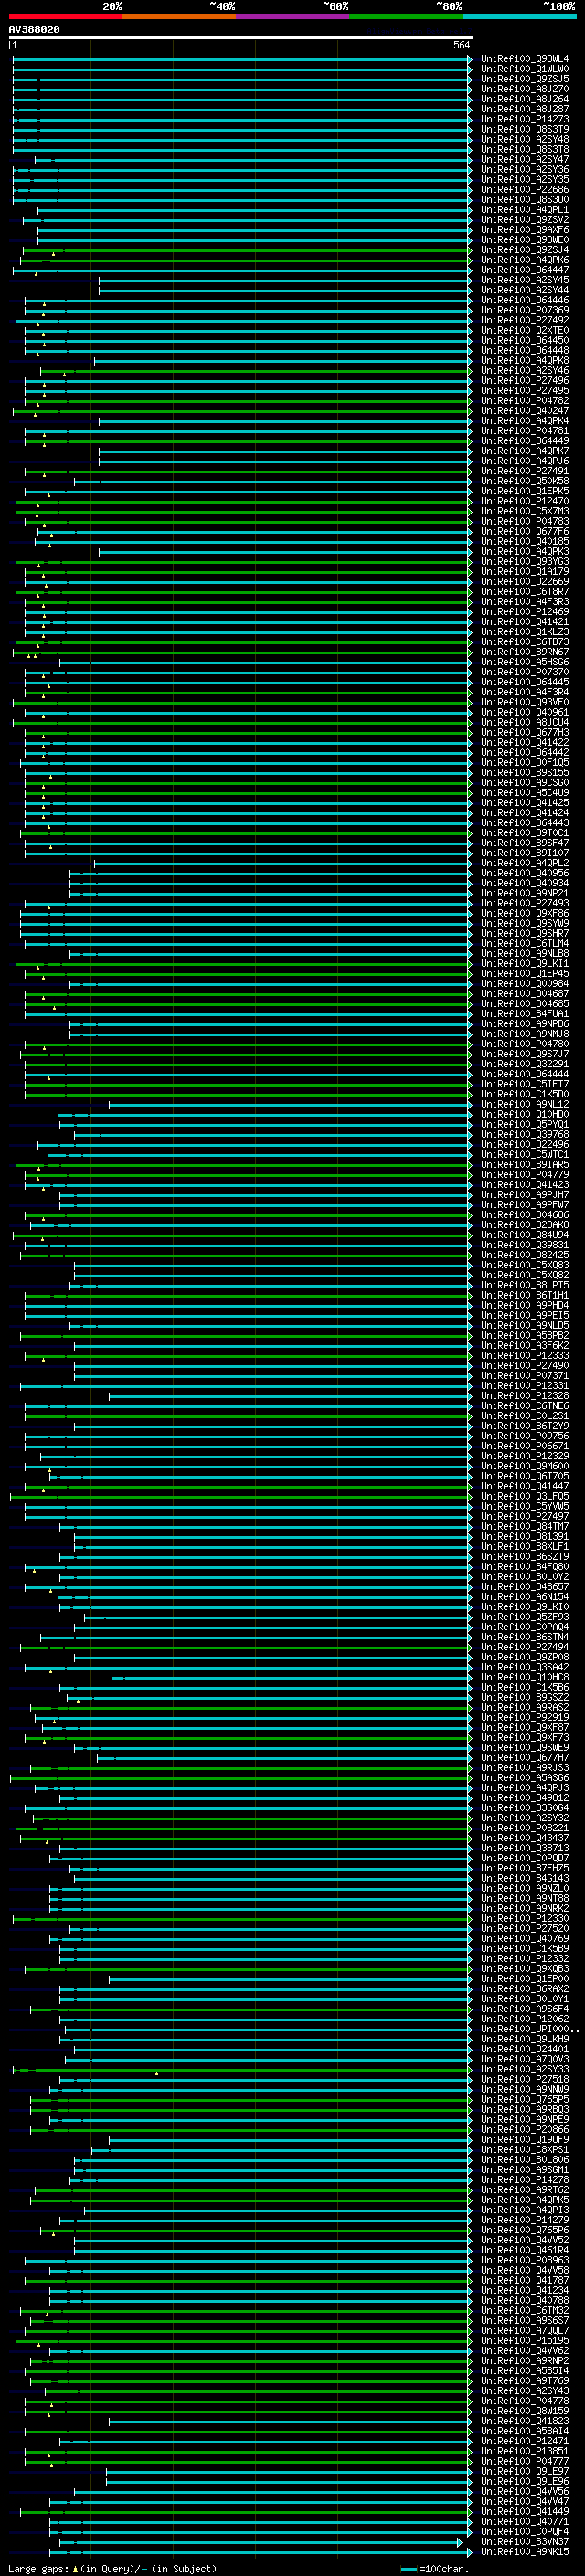Click the red 20% identity legend segment

pos(65,16)
